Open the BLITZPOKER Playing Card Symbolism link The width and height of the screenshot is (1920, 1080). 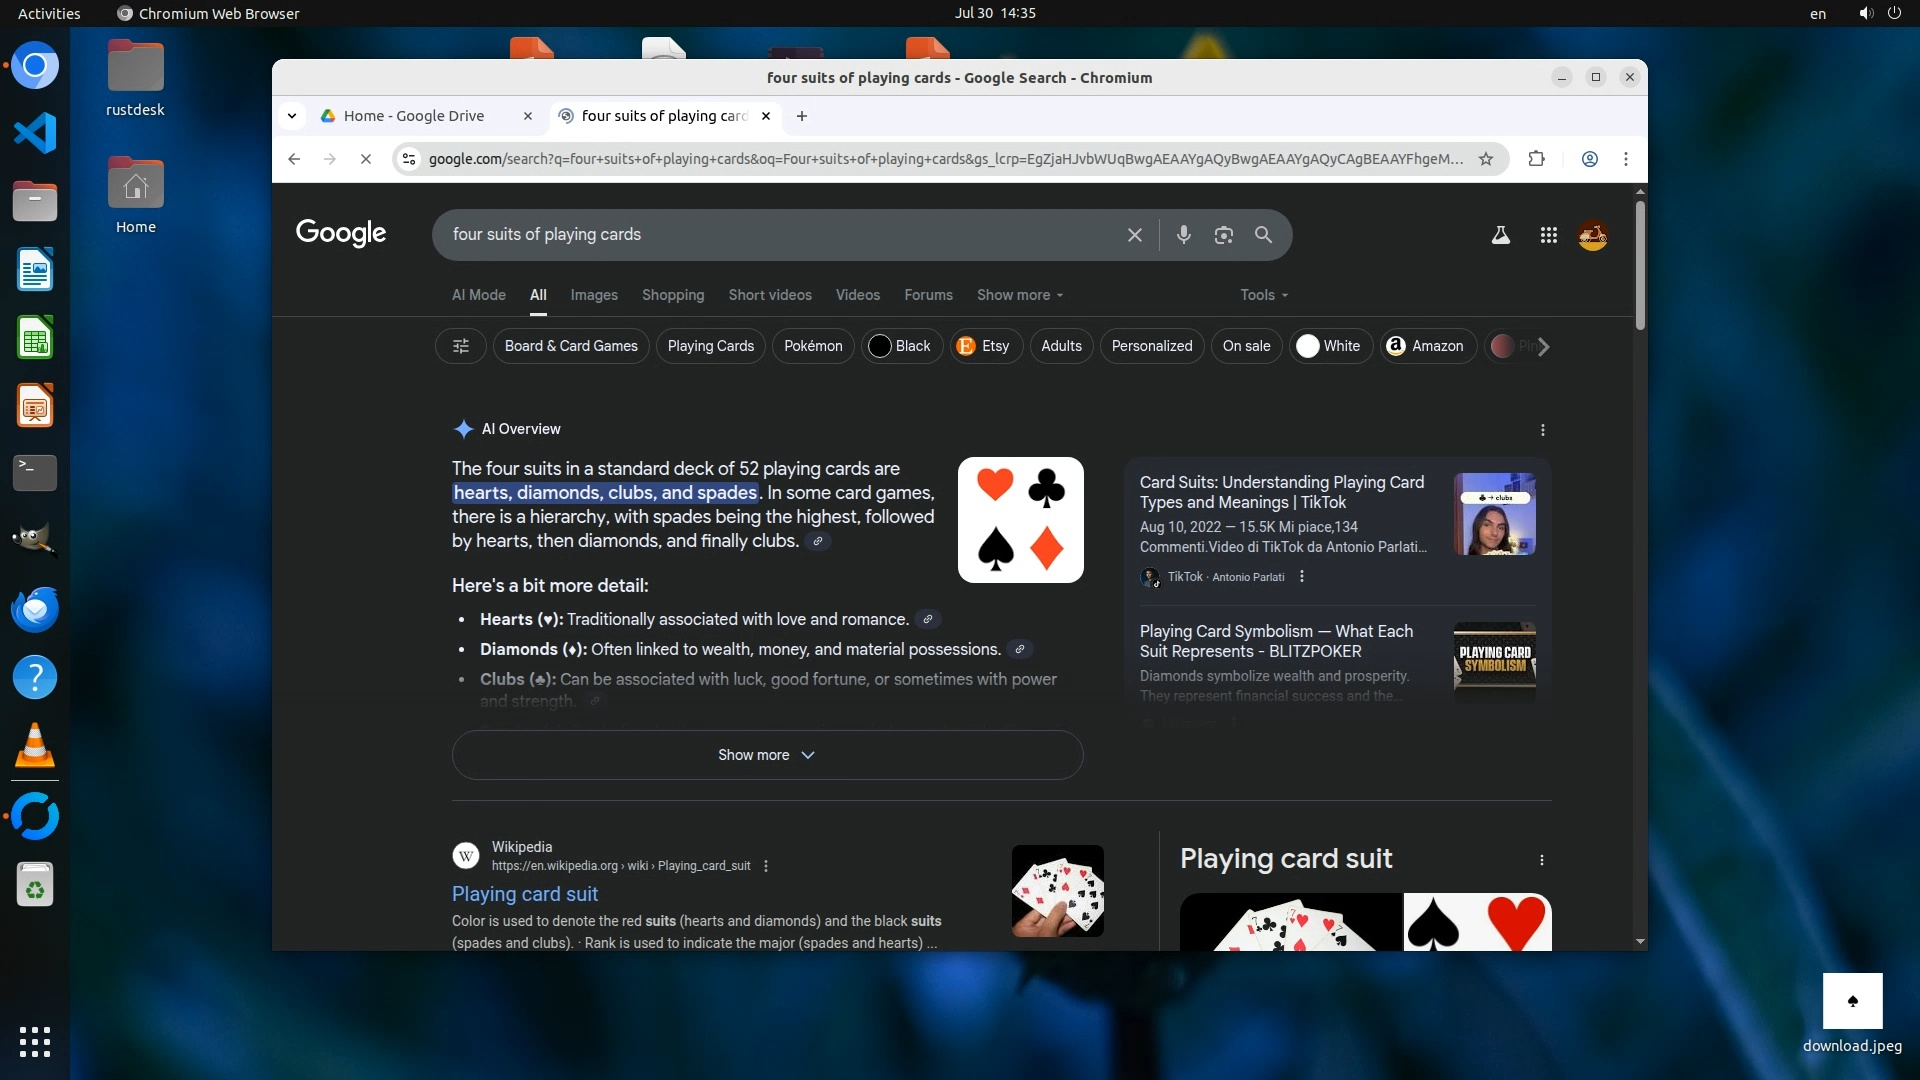[x=1276, y=641]
